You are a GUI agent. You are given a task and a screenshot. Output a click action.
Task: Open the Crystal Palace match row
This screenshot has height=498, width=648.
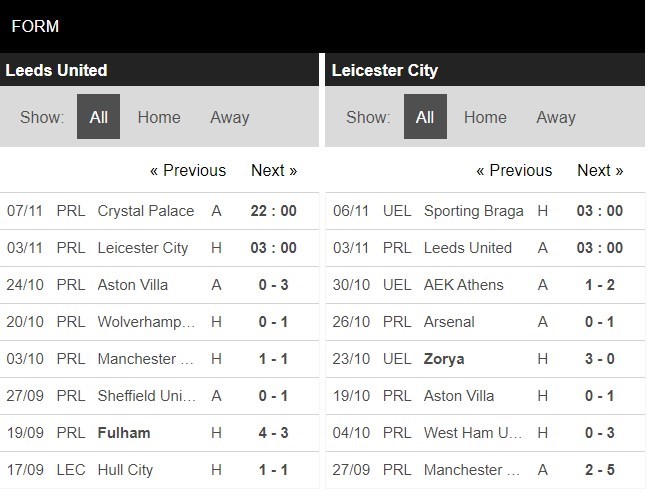coord(147,211)
